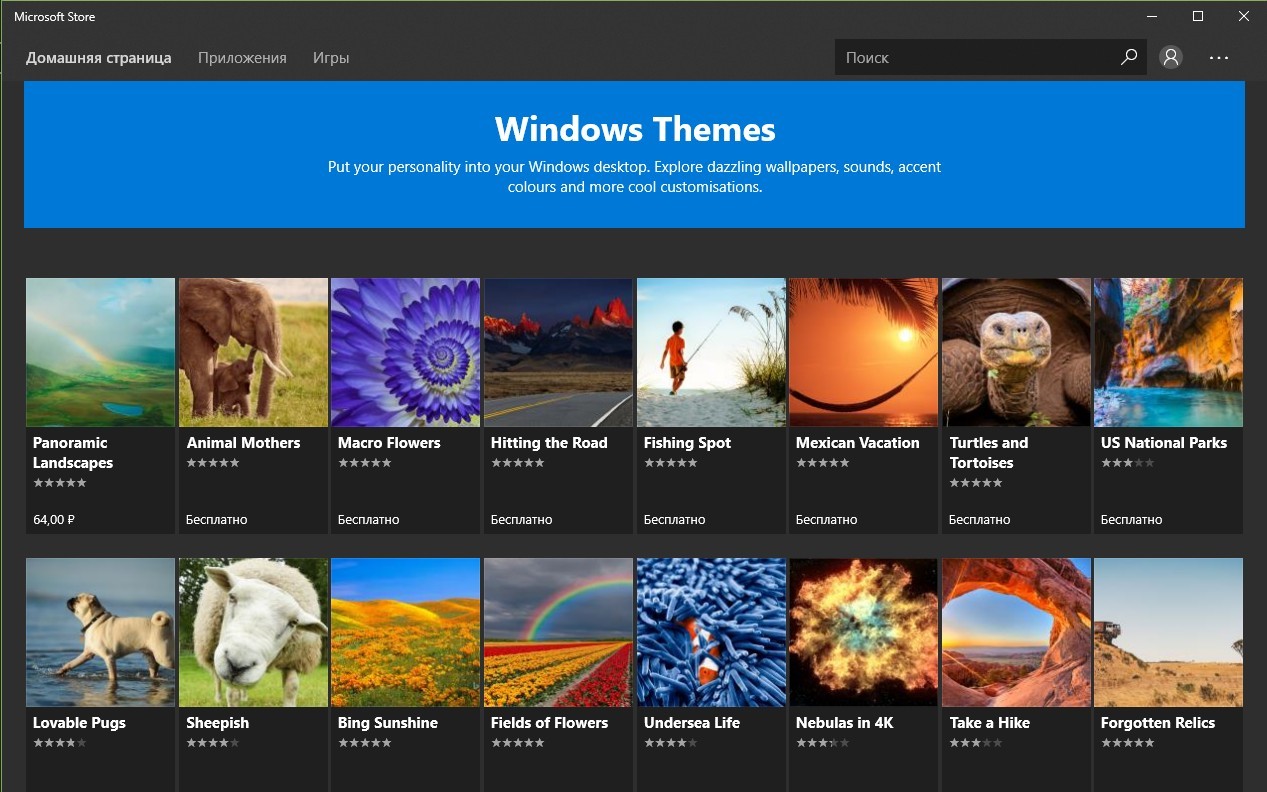The image size is (1267, 792).
Task: Click the 64,00 ₽ price on Panoramic Landscapes
Action: 55,520
